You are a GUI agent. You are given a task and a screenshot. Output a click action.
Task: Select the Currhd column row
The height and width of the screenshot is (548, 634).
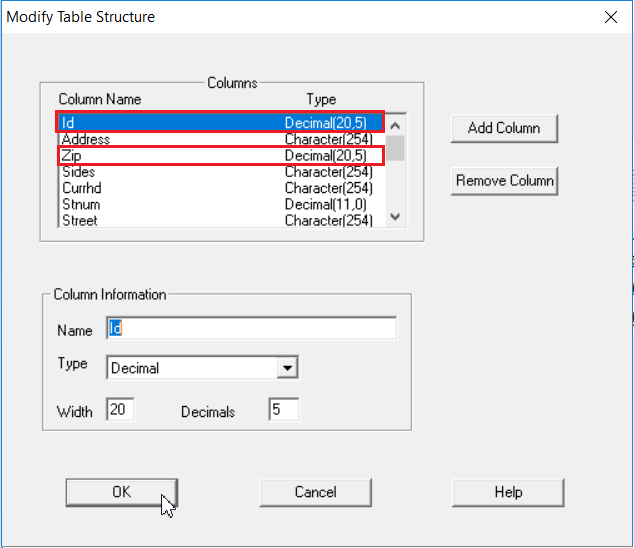pyautogui.click(x=222, y=188)
